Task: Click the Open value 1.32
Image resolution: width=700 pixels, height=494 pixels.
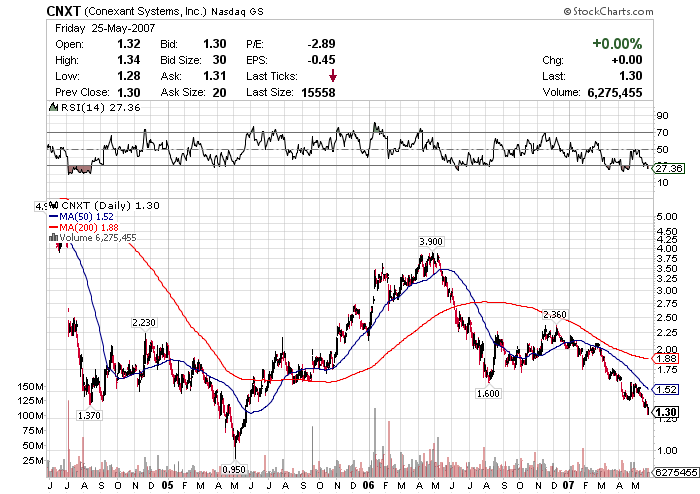Action: 129,44
